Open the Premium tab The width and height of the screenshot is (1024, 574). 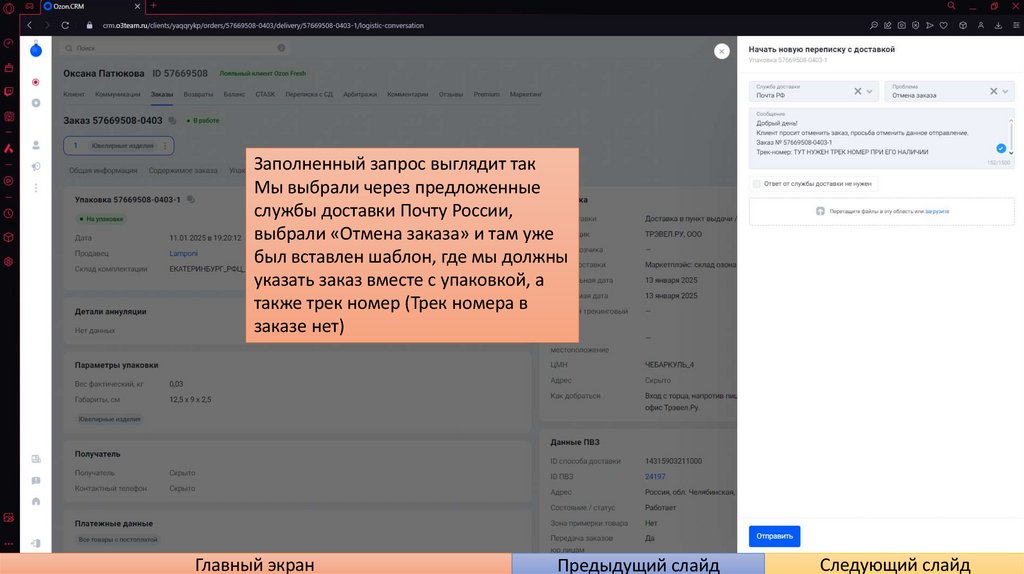click(x=487, y=94)
